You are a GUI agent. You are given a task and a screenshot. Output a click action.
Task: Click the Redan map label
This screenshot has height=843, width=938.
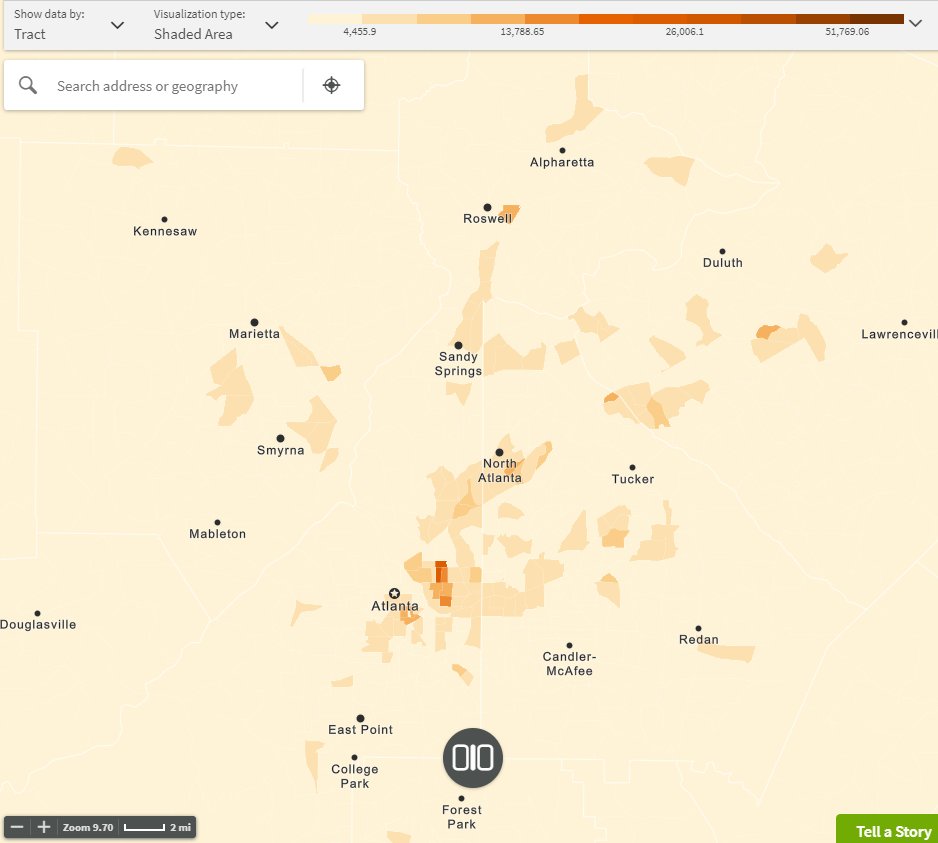tap(699, 640)
